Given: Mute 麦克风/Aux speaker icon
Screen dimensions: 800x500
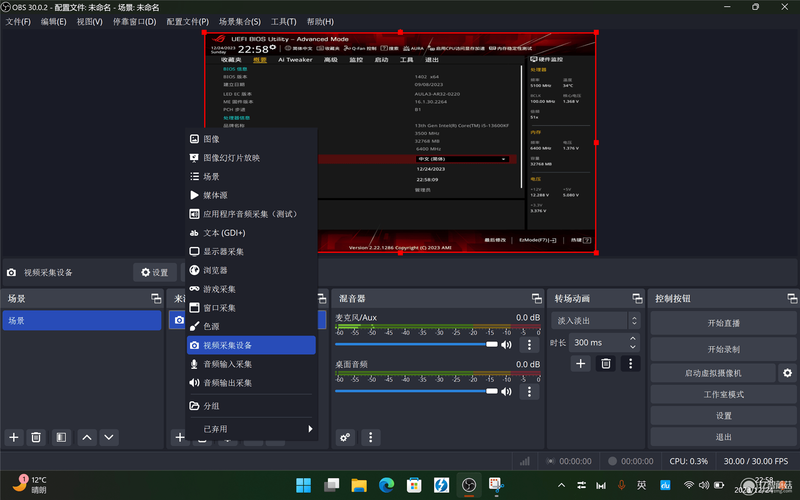Looking at the screenshot, I should (x=506, y=345).
